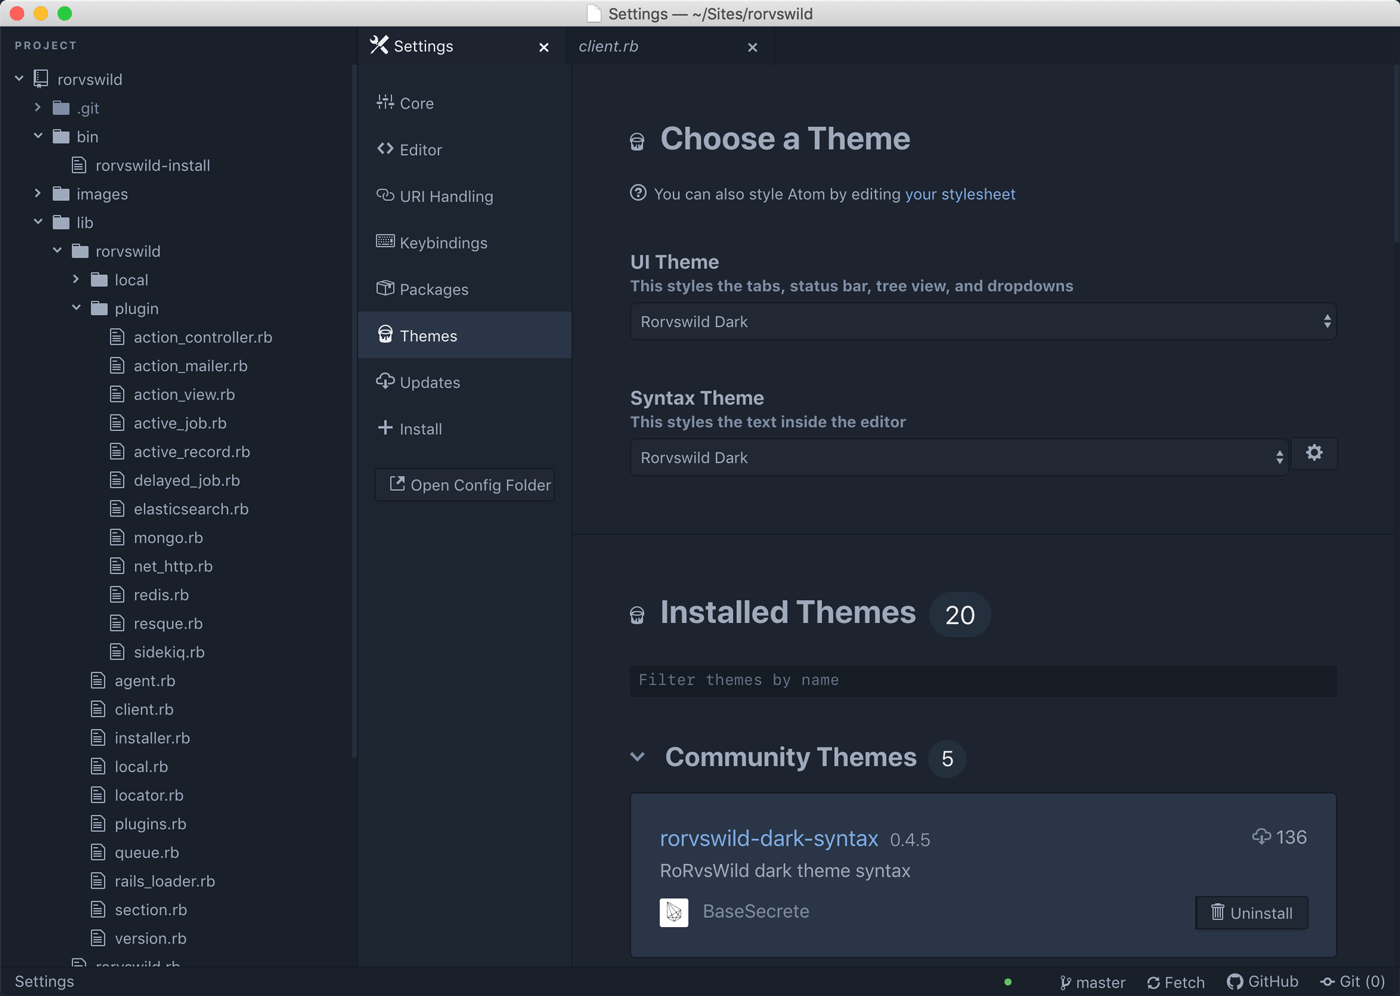Screen dimensions: 1400x996
Task: Click the green status dot indicator
Action: click(x=1008, y=982)
